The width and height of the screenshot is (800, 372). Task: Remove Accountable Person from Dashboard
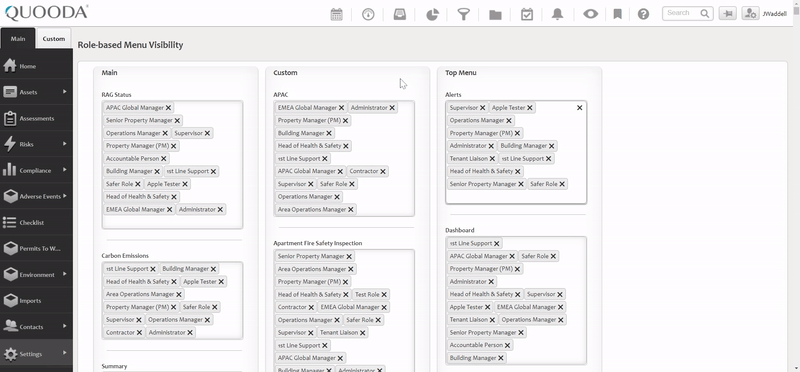[x=507, y=345]
